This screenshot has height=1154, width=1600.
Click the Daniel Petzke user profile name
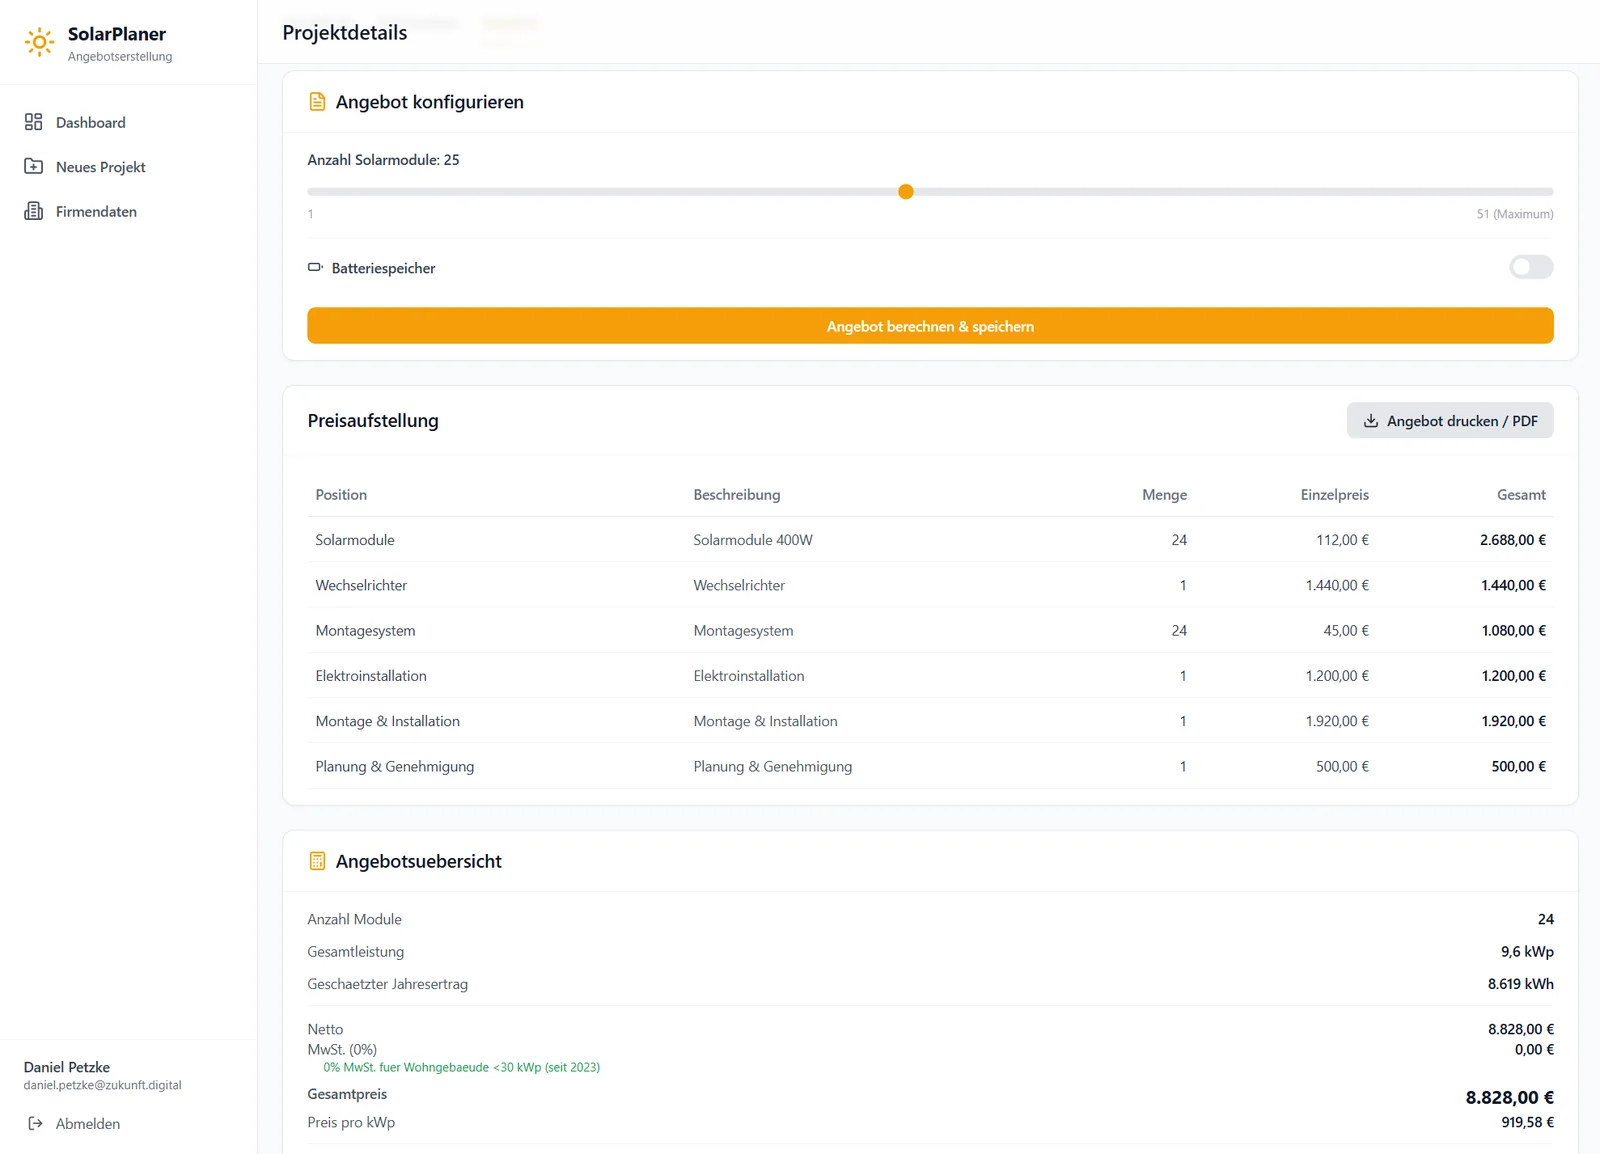[67, 1067]
